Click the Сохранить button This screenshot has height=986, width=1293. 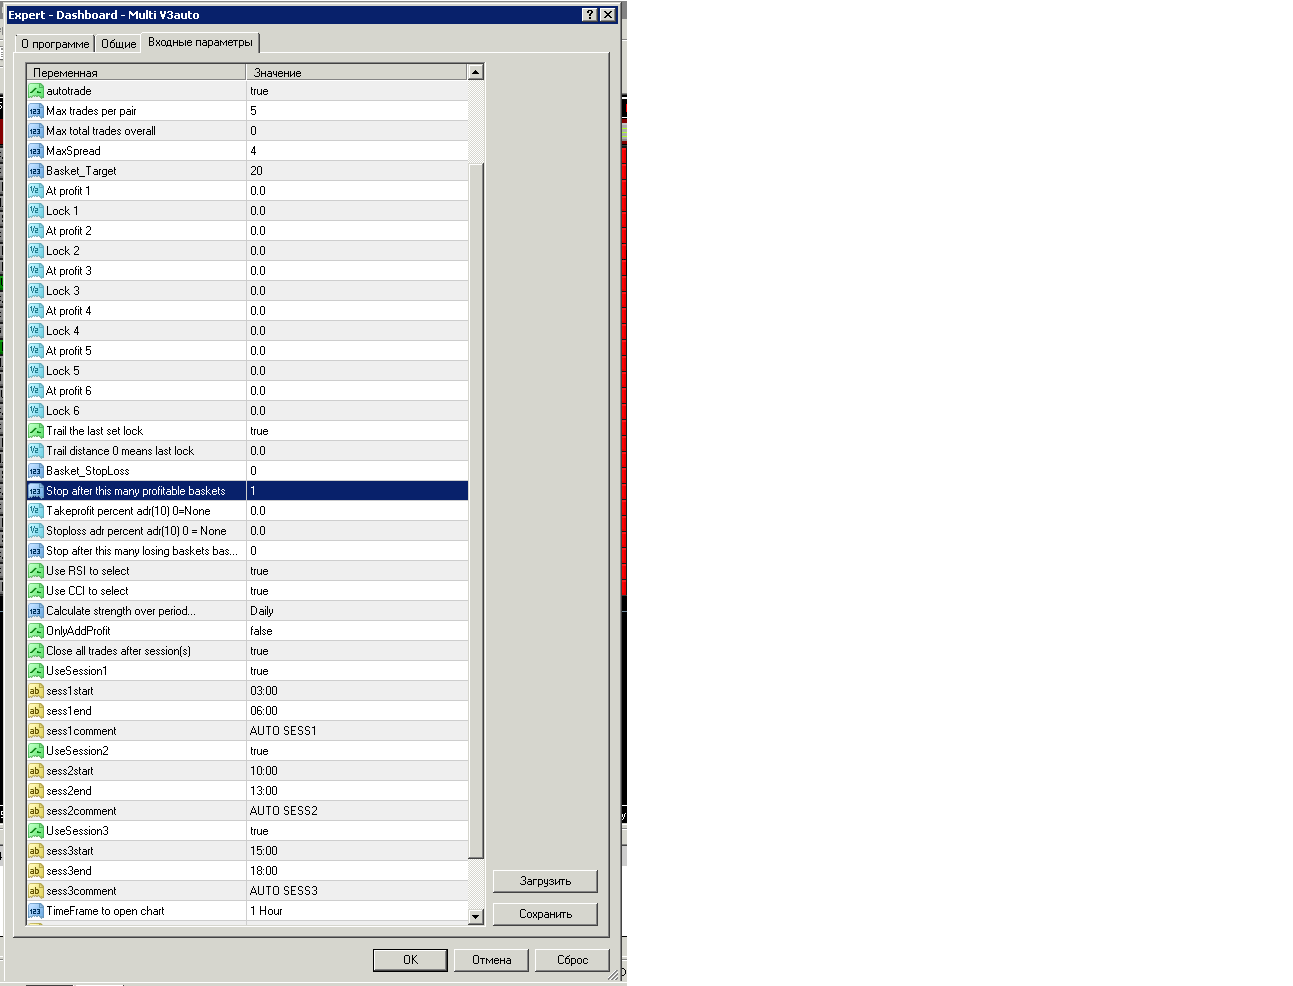click(x=545, y=914)
